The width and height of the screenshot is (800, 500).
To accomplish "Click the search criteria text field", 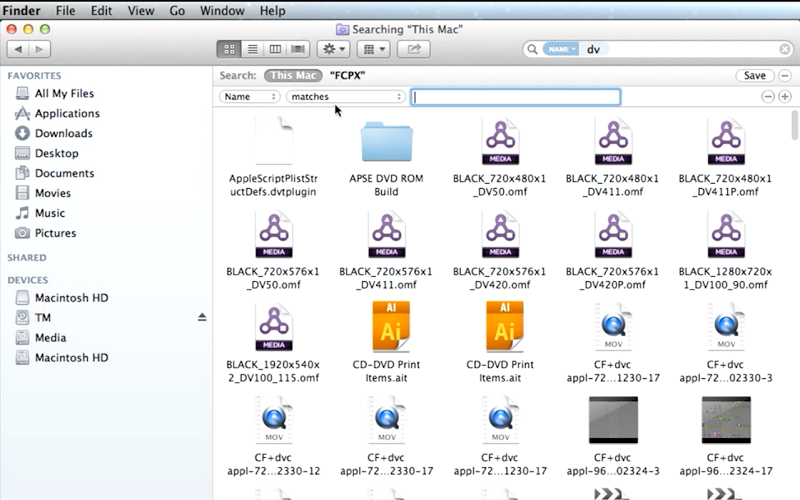I will (516, 97).
